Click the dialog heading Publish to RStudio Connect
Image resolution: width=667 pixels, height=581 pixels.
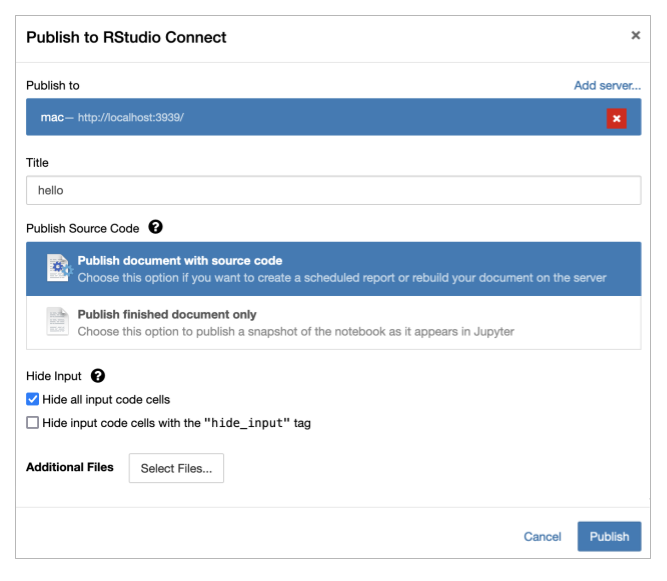click(x=126, y=37)
